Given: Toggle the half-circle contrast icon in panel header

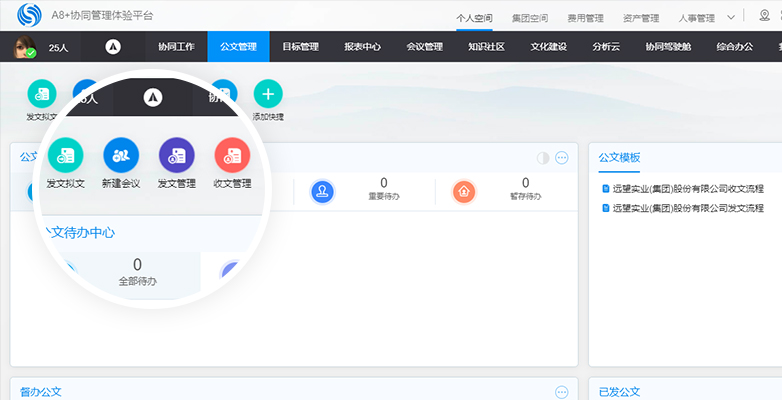Looking at the screenshot, I should pos(543,158).
